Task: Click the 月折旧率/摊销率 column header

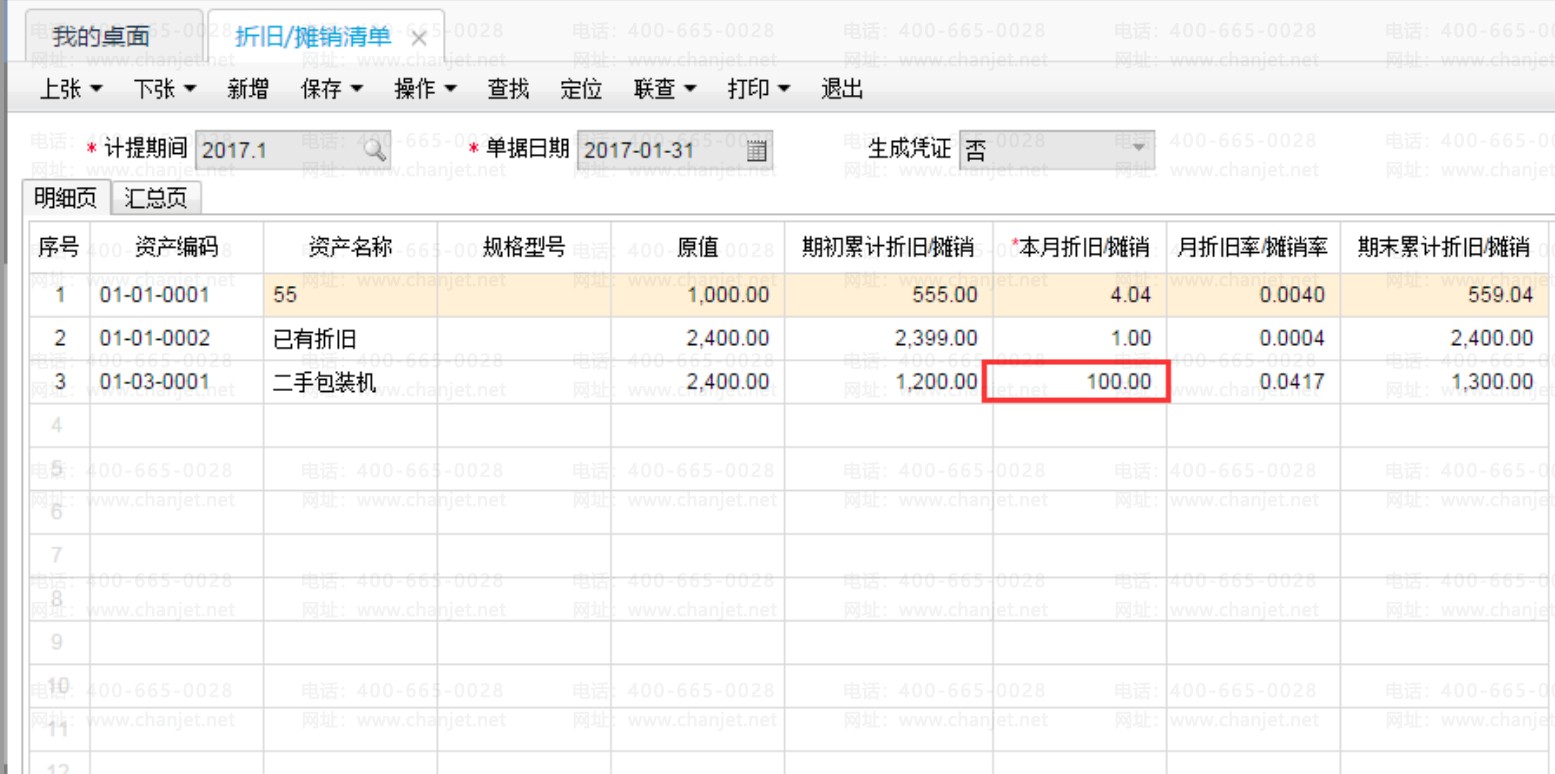Action: point(1253,247)
